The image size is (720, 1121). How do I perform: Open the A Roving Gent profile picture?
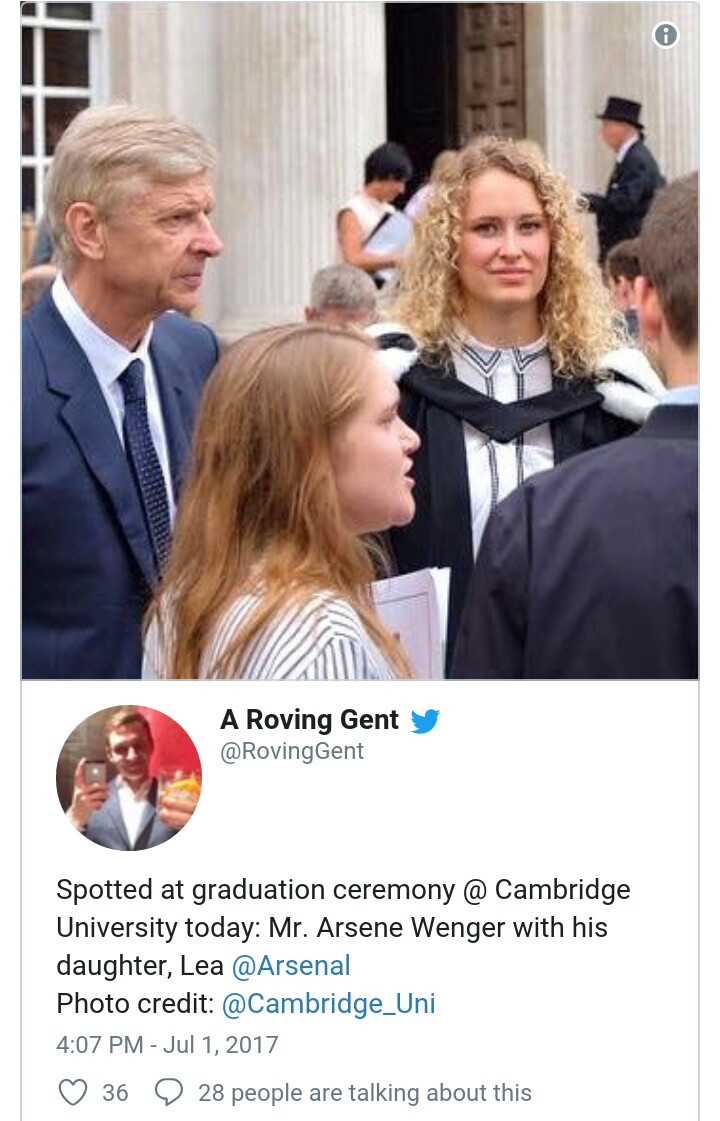click(129, 777)
